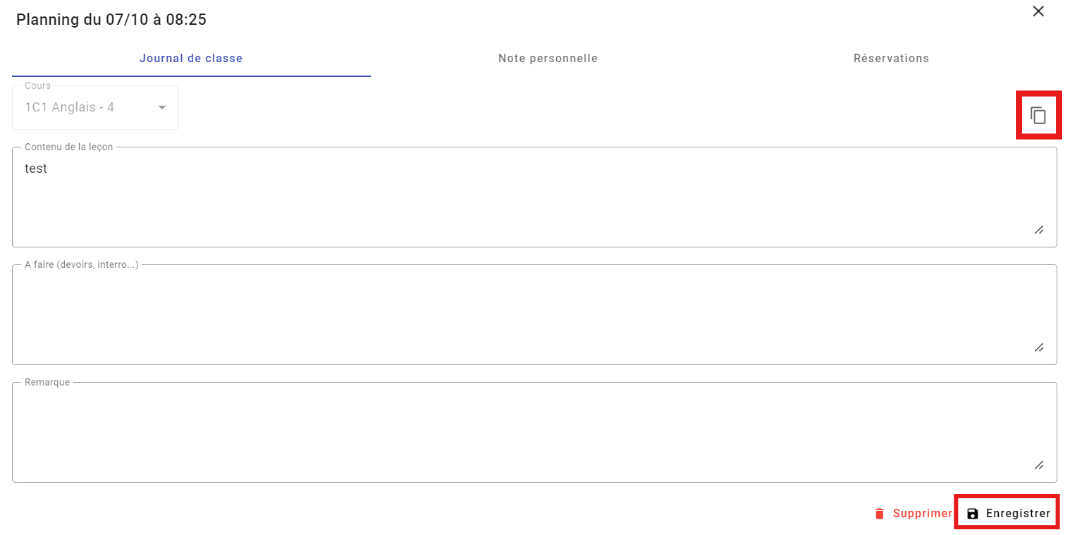Click the resize grip of Contenu de la leçon

coord(1039,230)
